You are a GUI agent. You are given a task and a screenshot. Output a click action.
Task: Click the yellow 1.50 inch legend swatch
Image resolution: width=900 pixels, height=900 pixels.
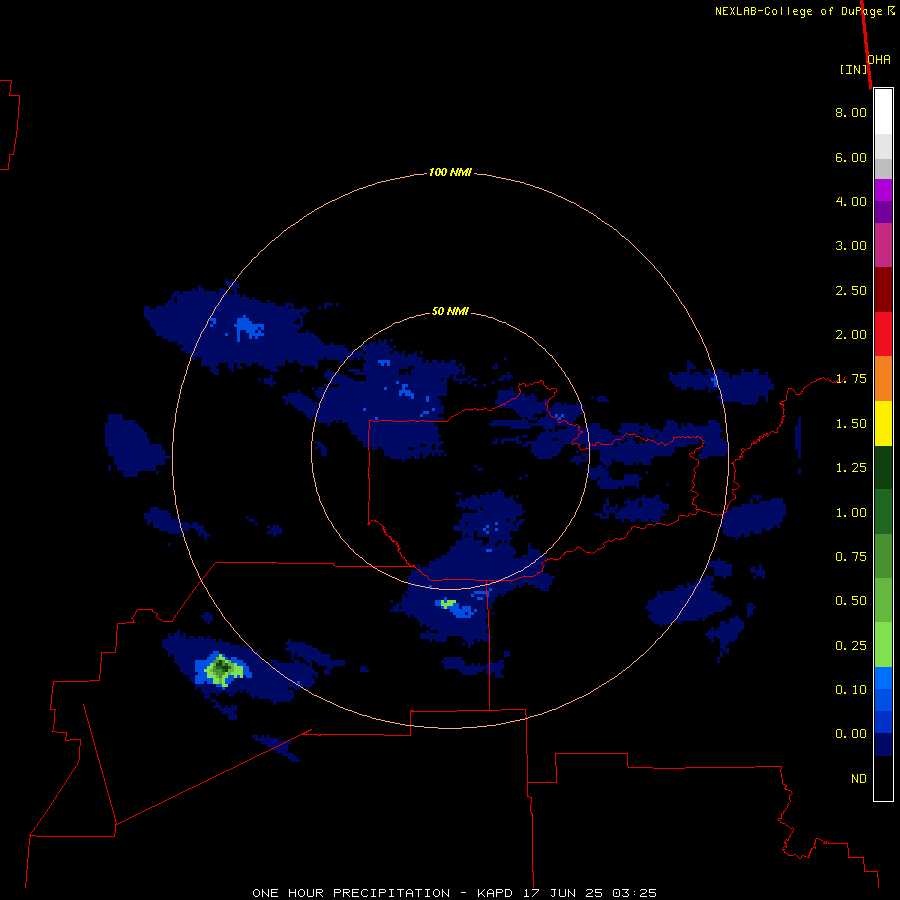coord(883,423)
